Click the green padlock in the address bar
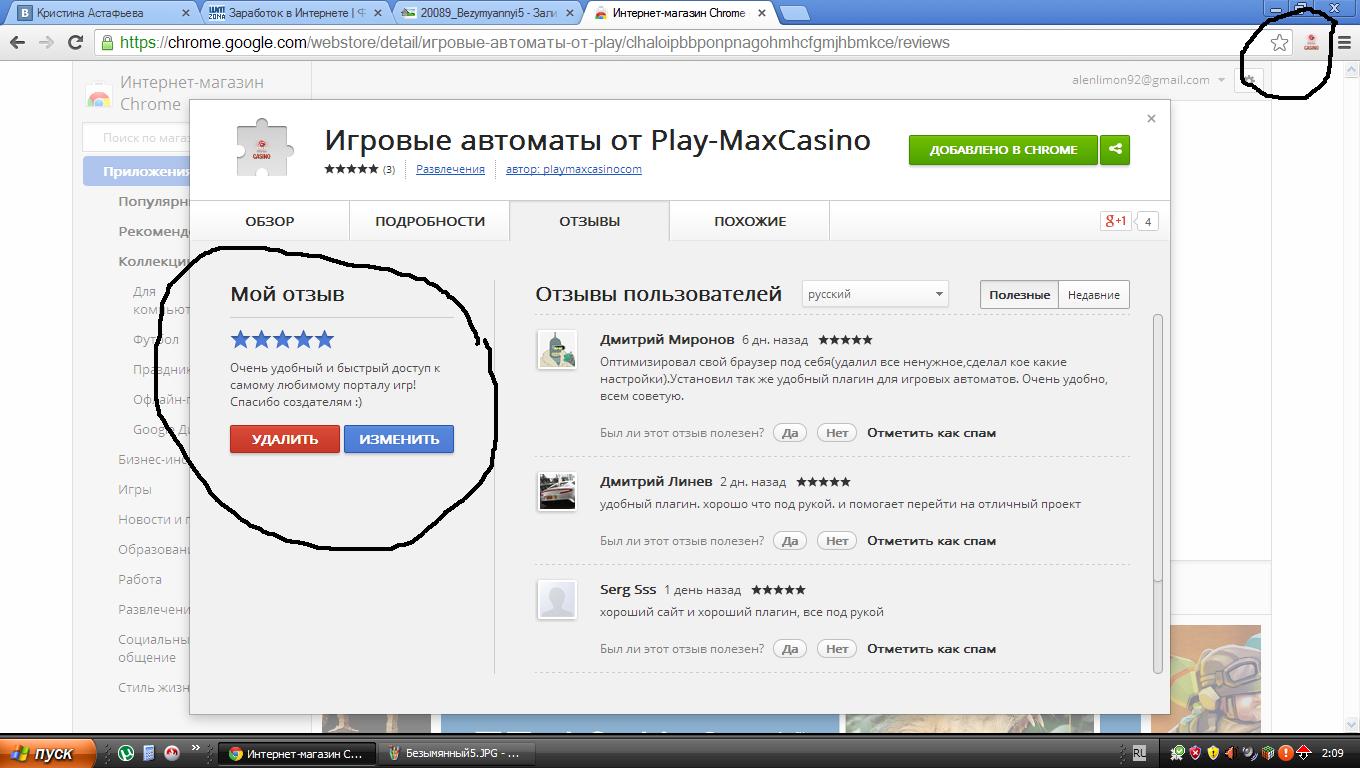Viewport: 1360px width, 768px height. (x=107, y=42)
